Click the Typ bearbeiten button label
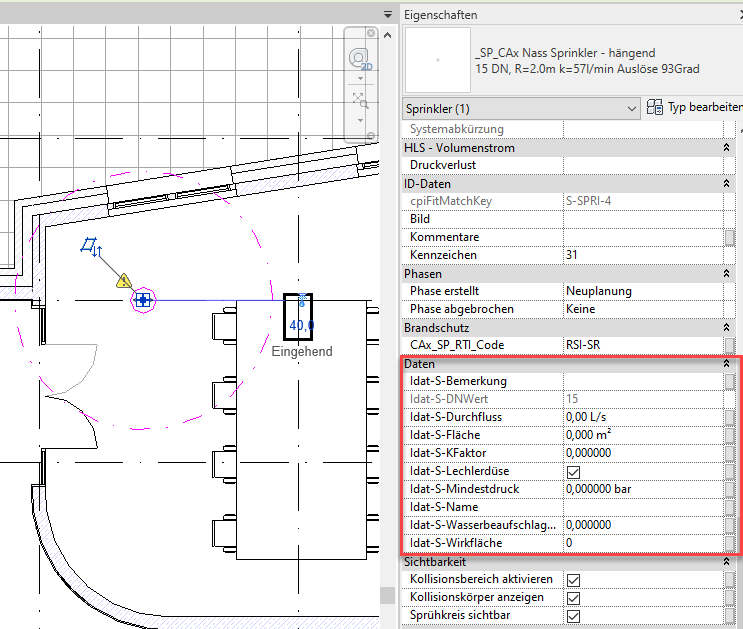Screen dimensions: 743x629 pyautogui.click(x=705, y=107)
